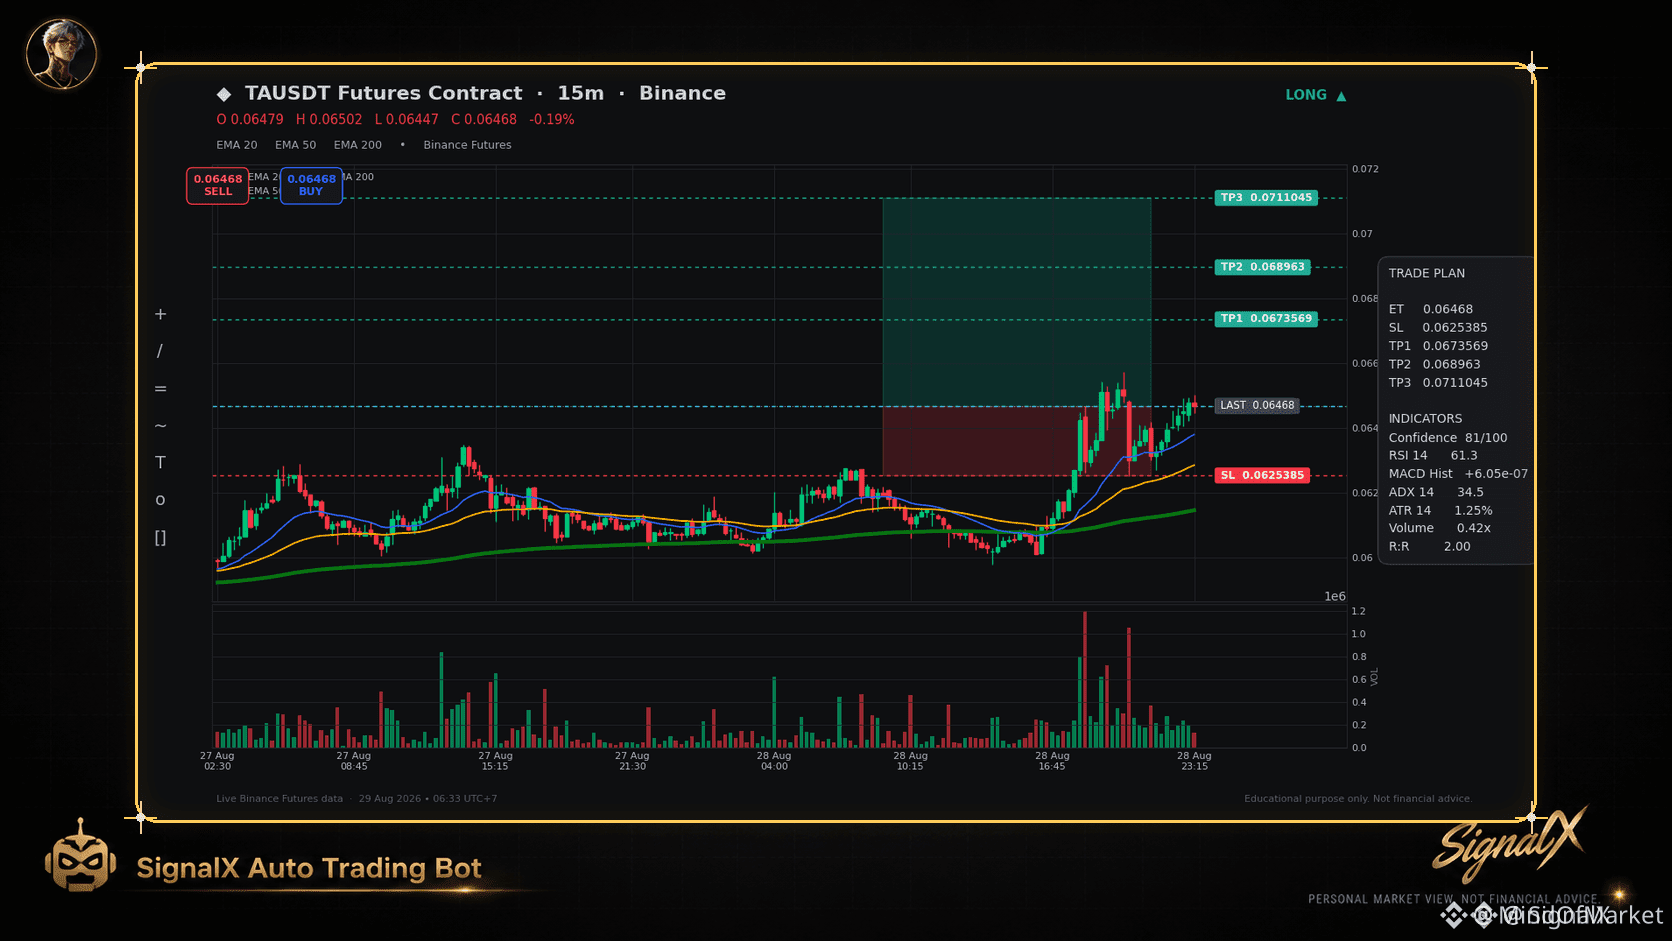Image resolution: width=1672 pixels, height=941 pixels.
Task: Click the SignalX robot mascot icon
Action: 80,857
